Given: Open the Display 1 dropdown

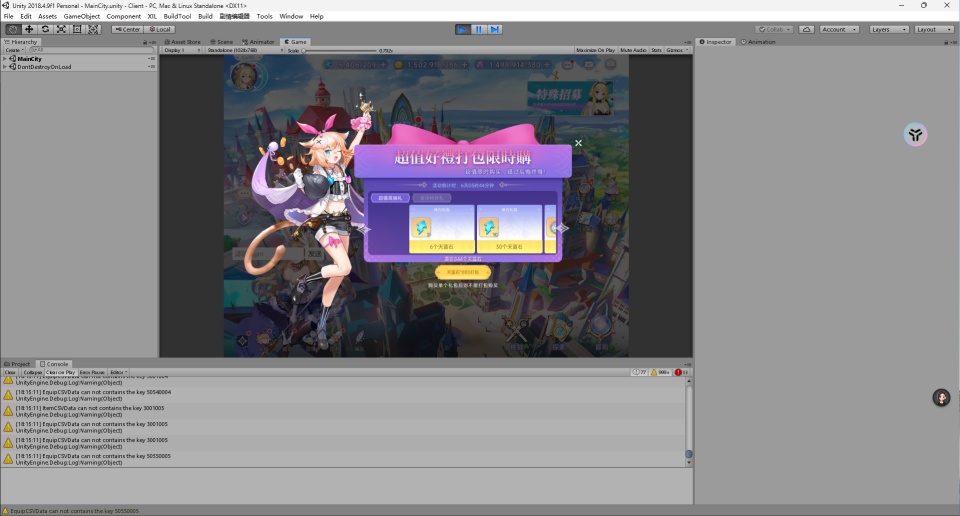Looking at the screenshot, I should pos(182,50).
